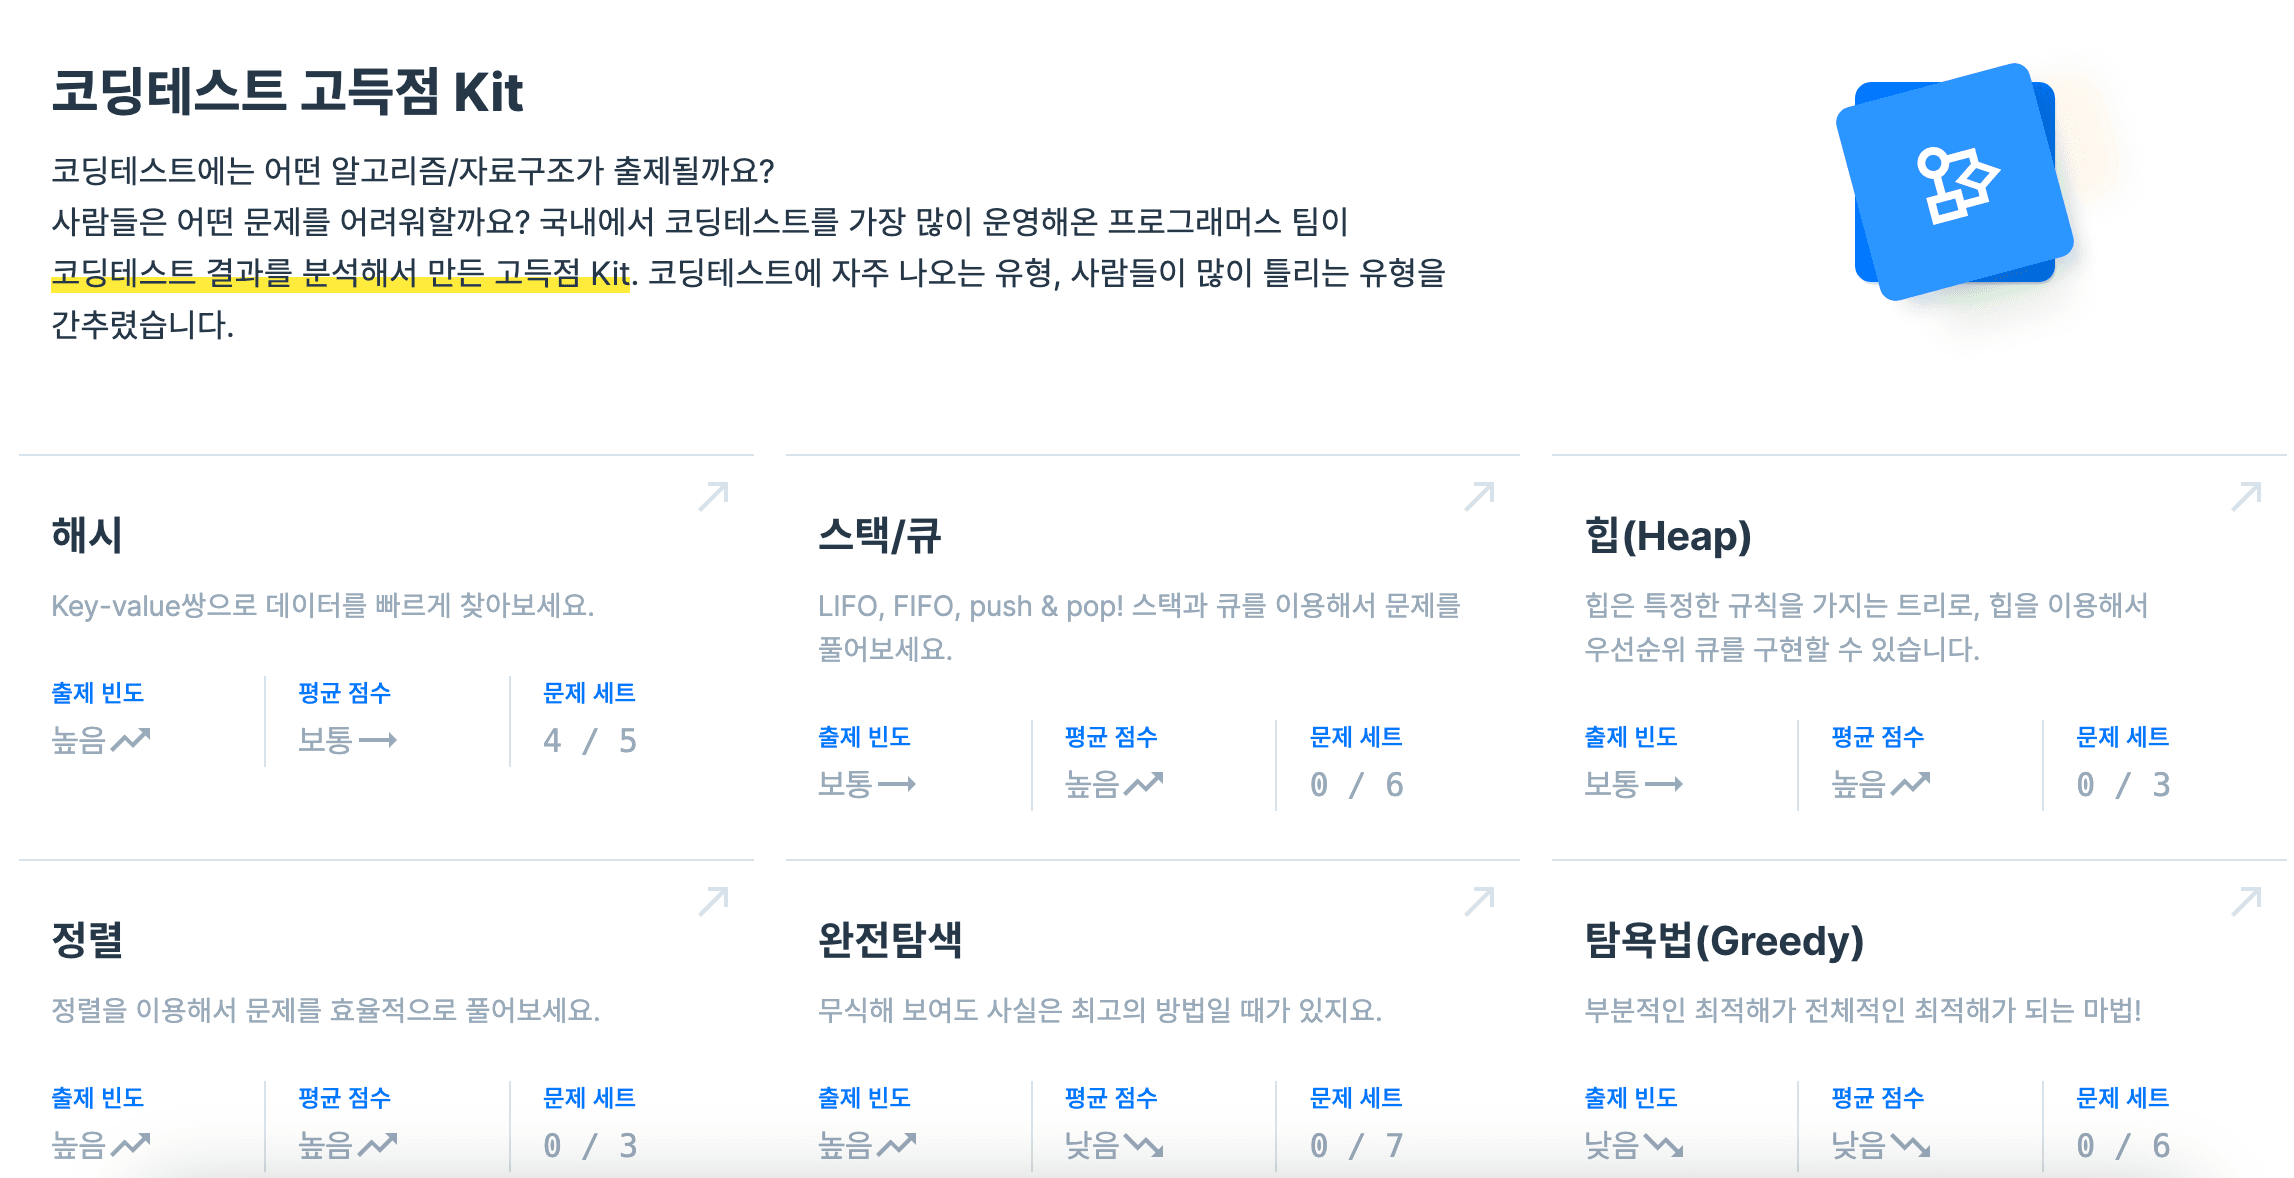Open the 스택/큐 topic title
The height and width of the screenshot is (1178, 2294).
[x=879, y=536]
